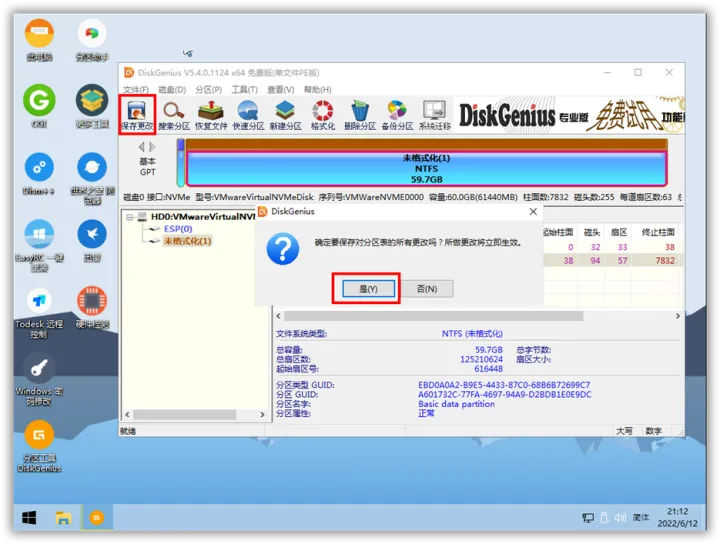Image resolution: width=720 pixels, height=544 pixels.
Task: Click the Basic data partition name value
Action: (456, 404)
